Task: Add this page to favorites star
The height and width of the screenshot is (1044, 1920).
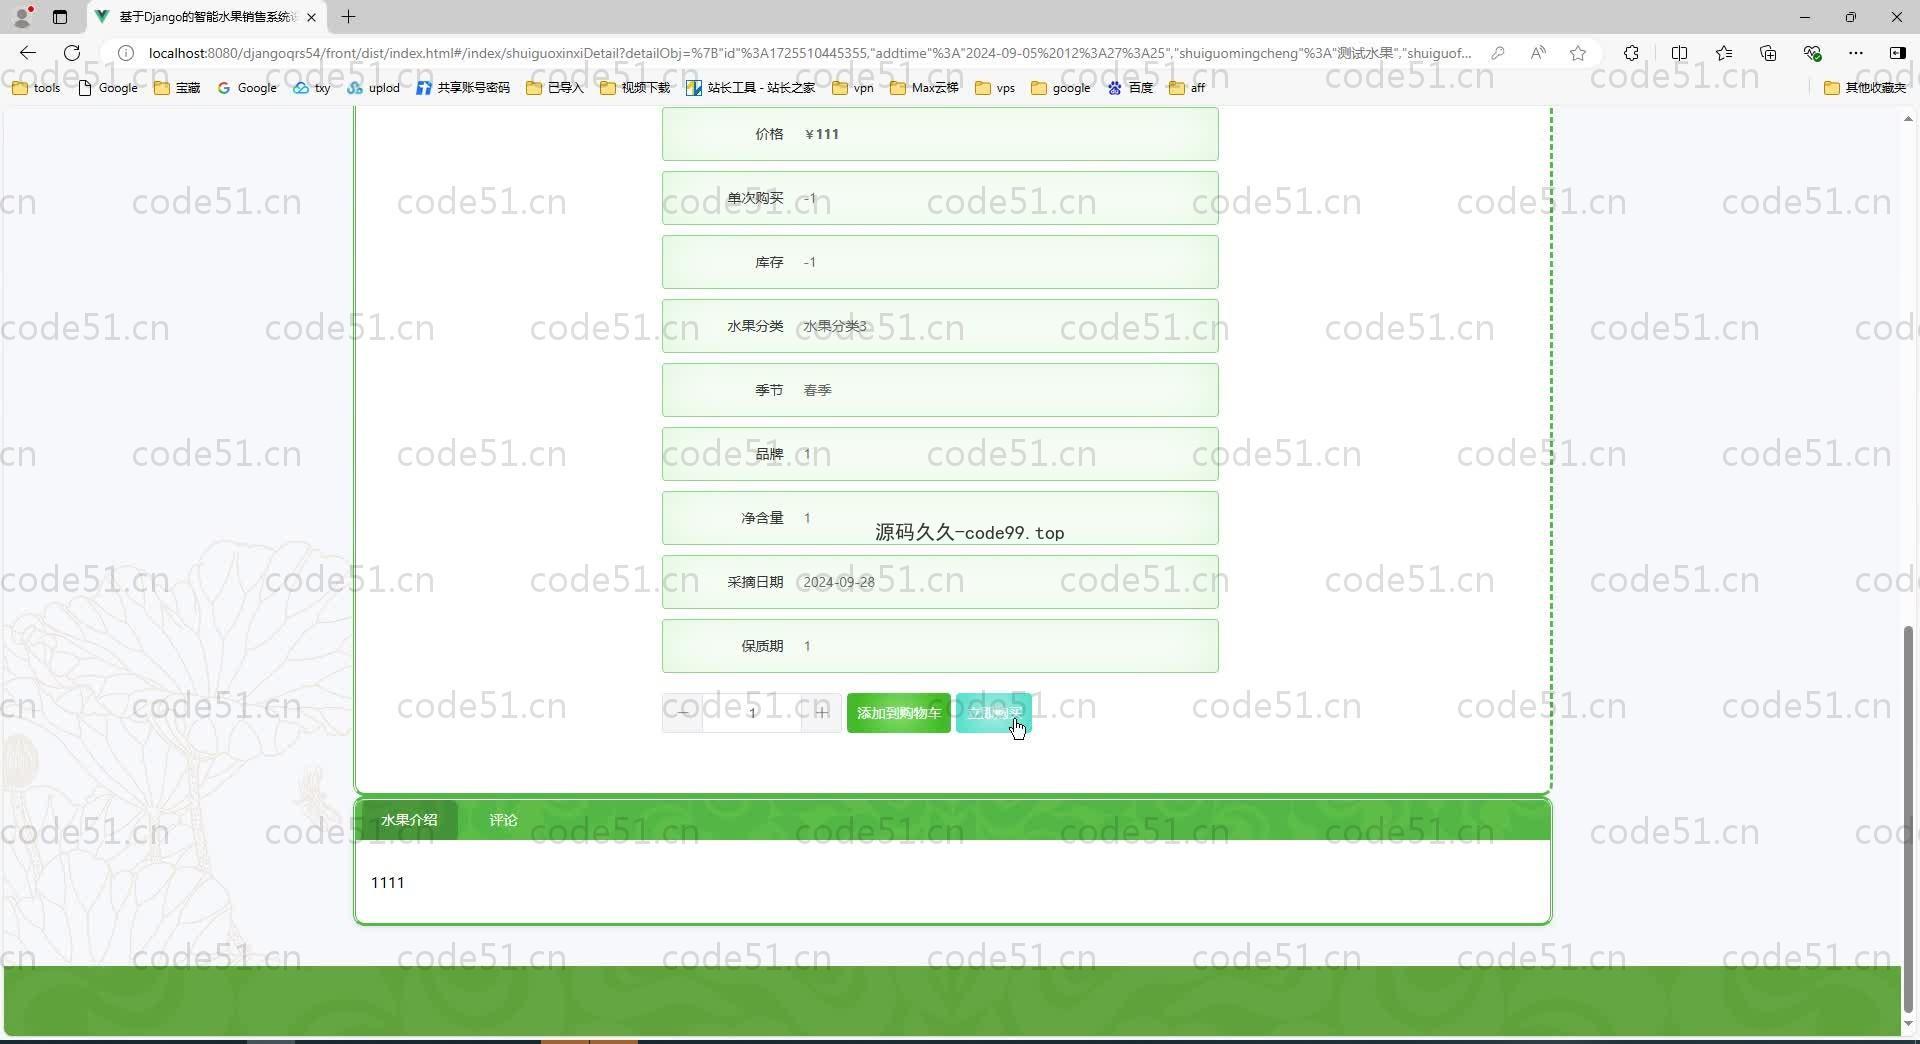Action: [1578, 53]
